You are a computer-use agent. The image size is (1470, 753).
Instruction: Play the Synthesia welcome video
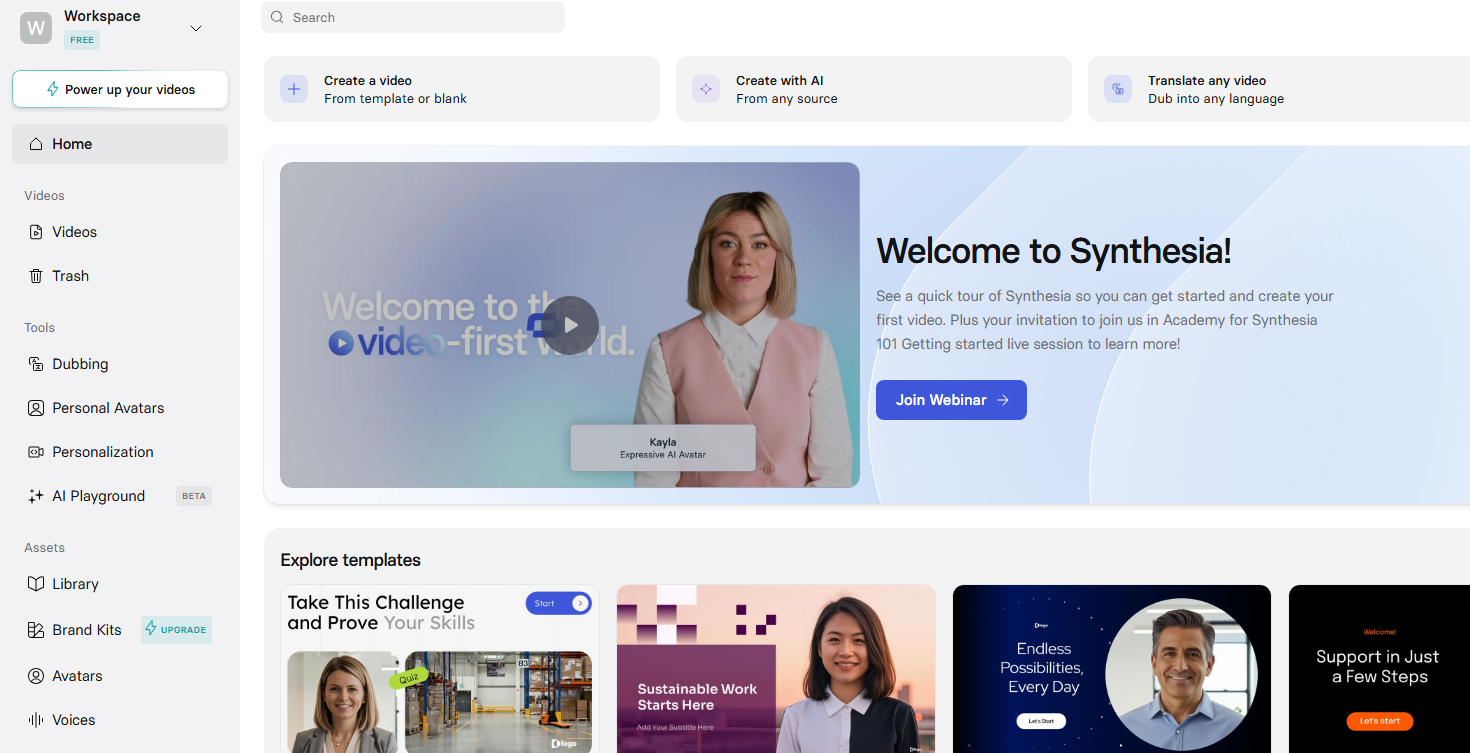(x=571, y=325)
